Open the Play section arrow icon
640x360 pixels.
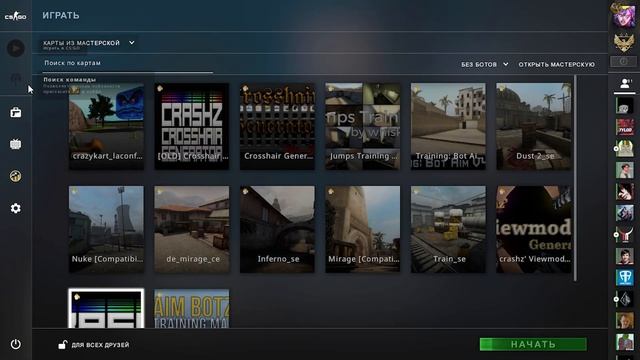16,48
